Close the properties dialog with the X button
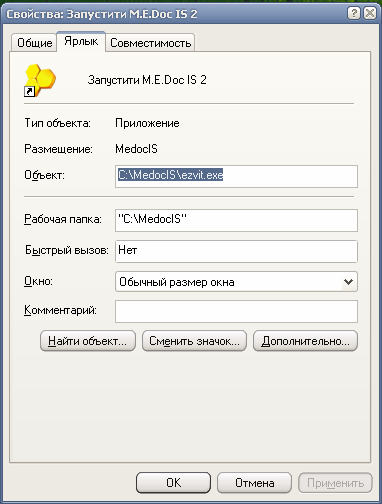The image size is (382, 504). coord(369,13)
